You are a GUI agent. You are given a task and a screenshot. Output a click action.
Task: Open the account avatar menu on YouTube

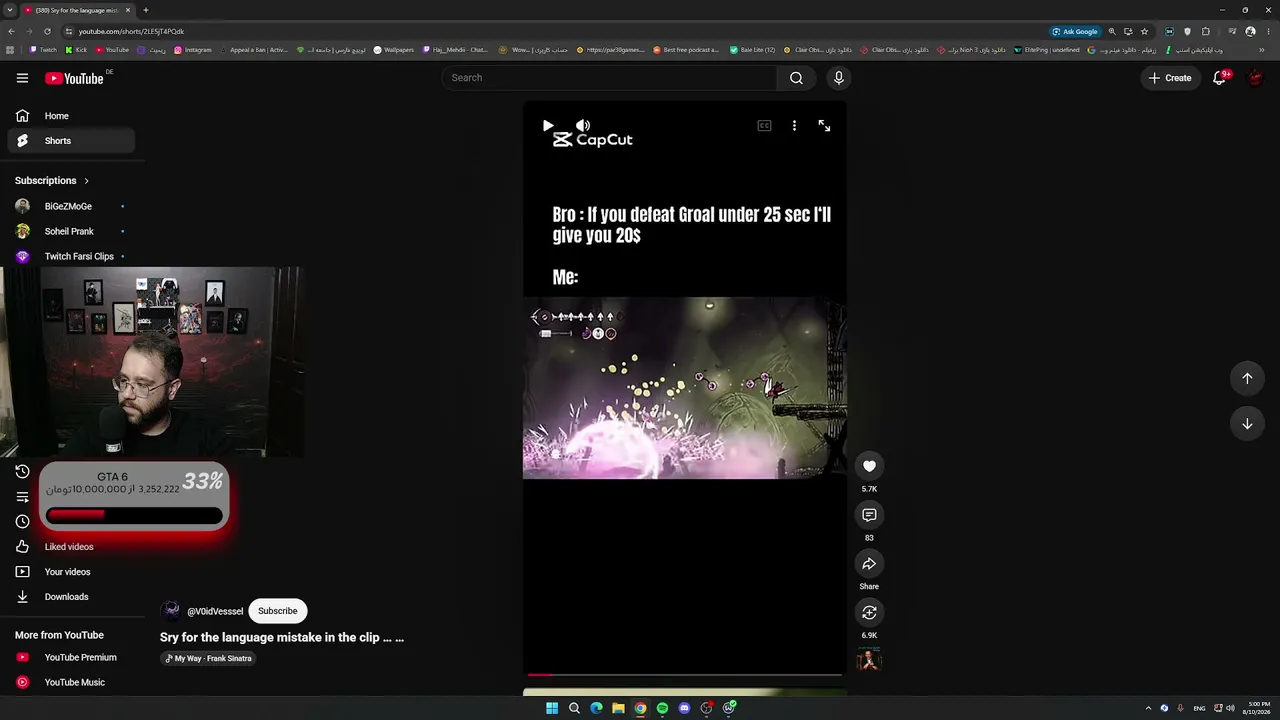coord(1255,78)
